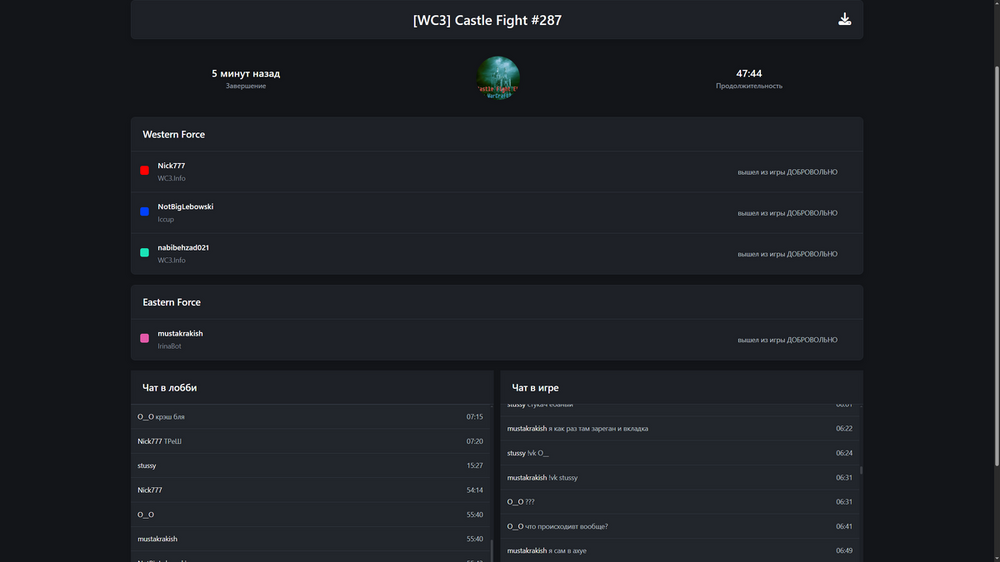The width and height of the screenshot is (1000, 562).
Task: Click the pink color square in Eastern Force
Action: pyautogui.click(x=145, y=339)
